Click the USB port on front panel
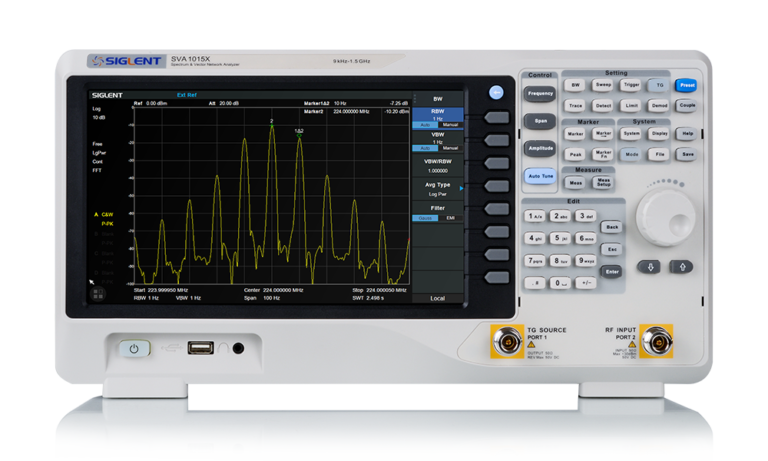This screenshot has height=461, width=768. tap(200, 348)
